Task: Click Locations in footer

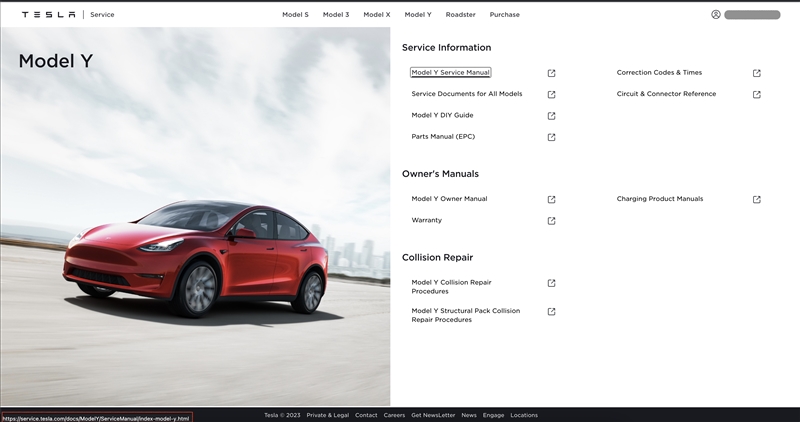Action: click(x=524, y=415)
